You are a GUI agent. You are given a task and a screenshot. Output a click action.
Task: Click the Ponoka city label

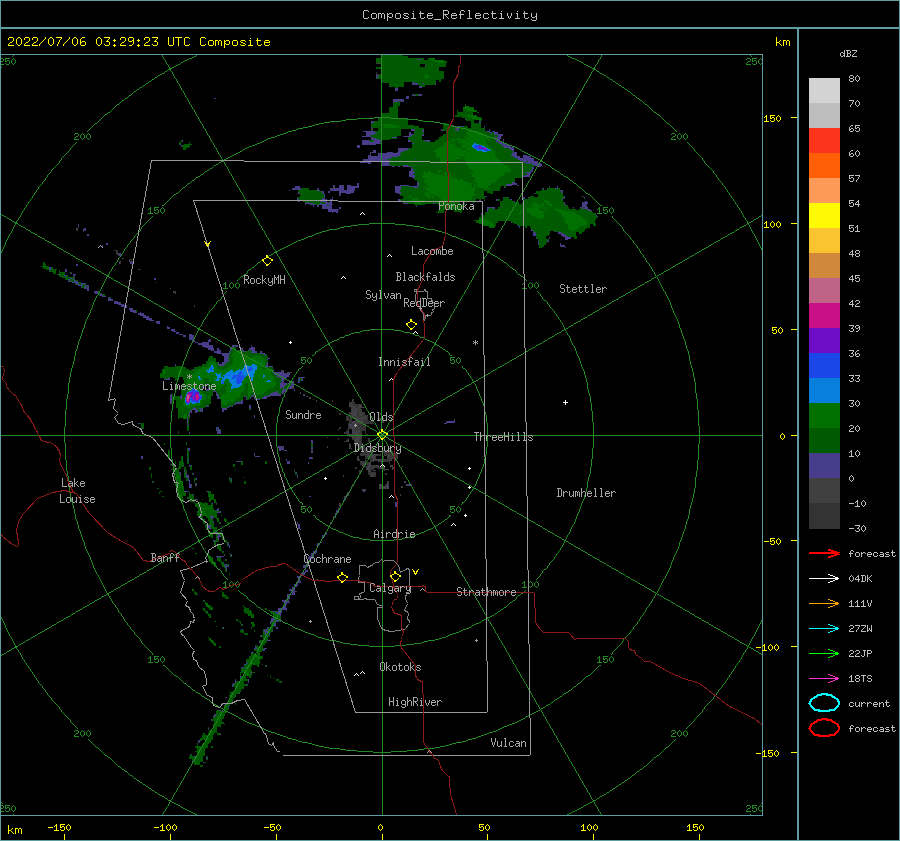(456, 206)
